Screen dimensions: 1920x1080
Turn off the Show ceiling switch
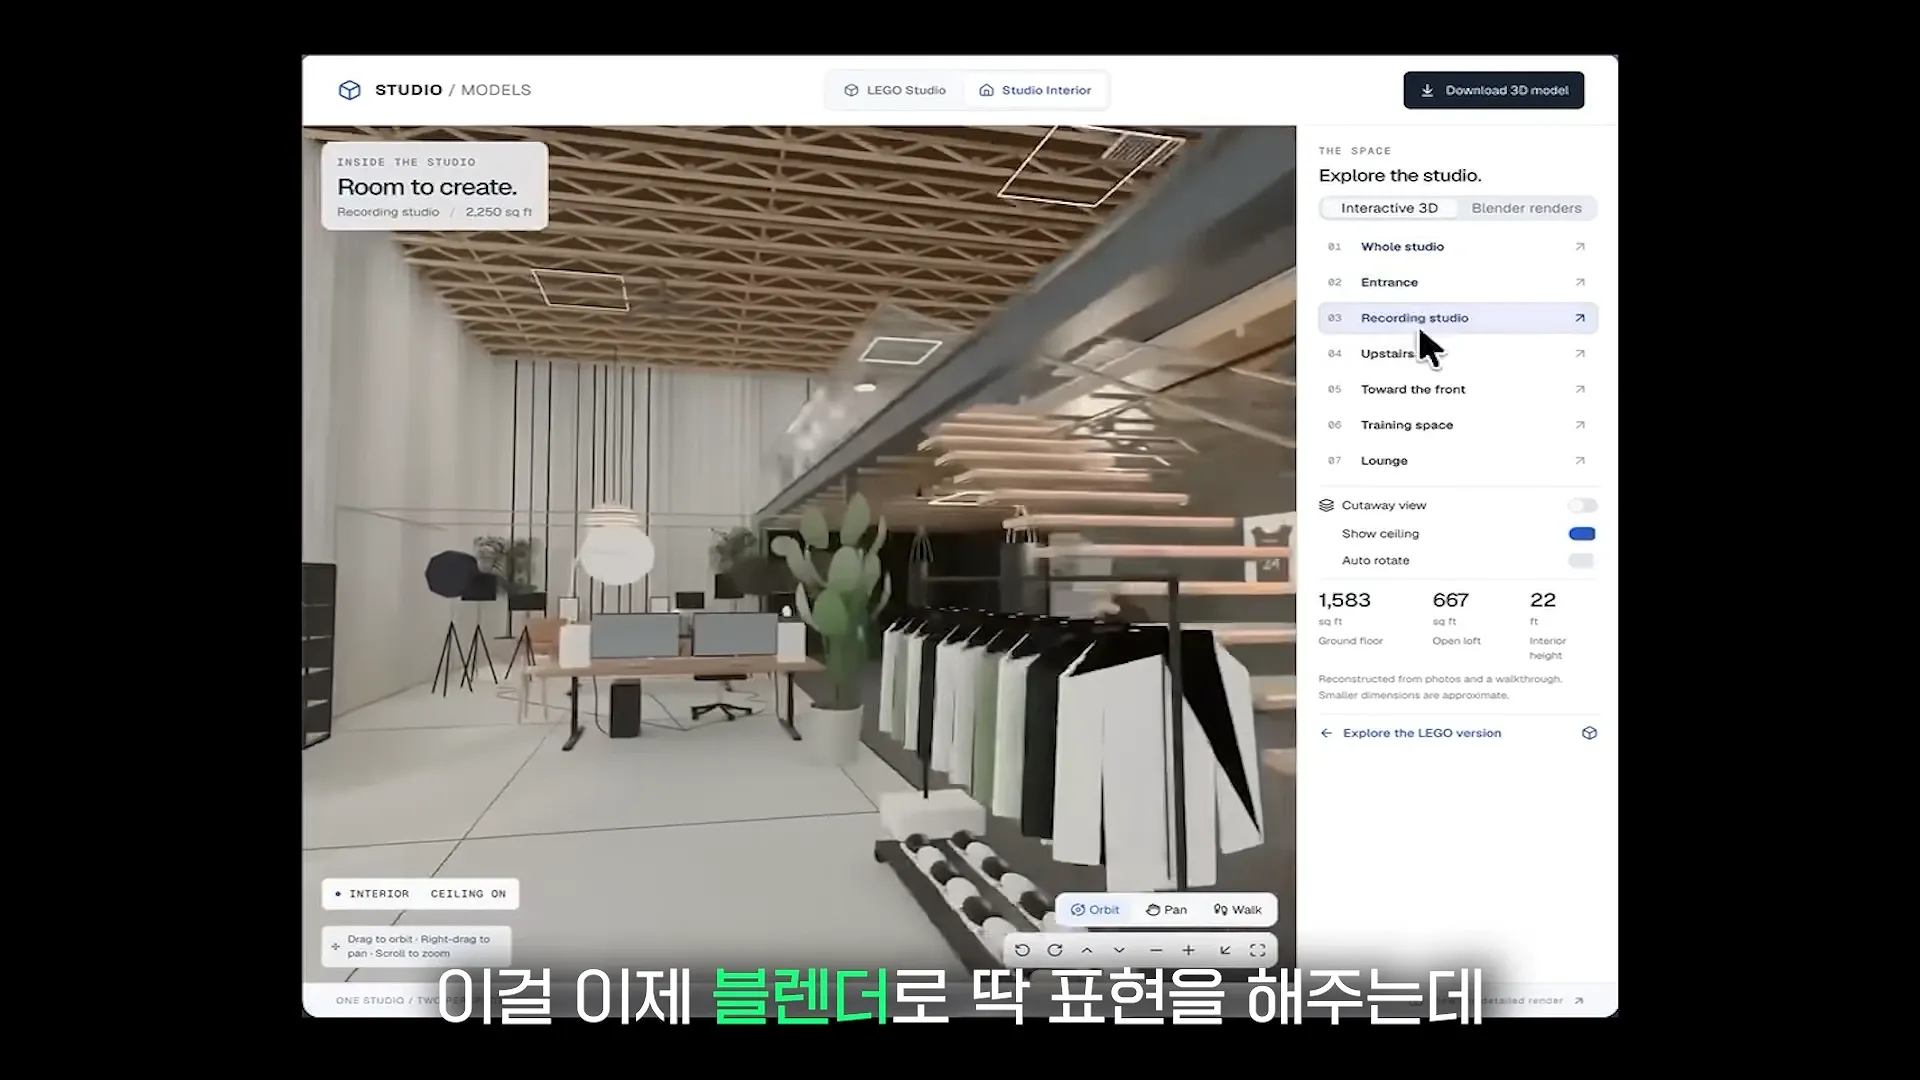[1582, 534]
